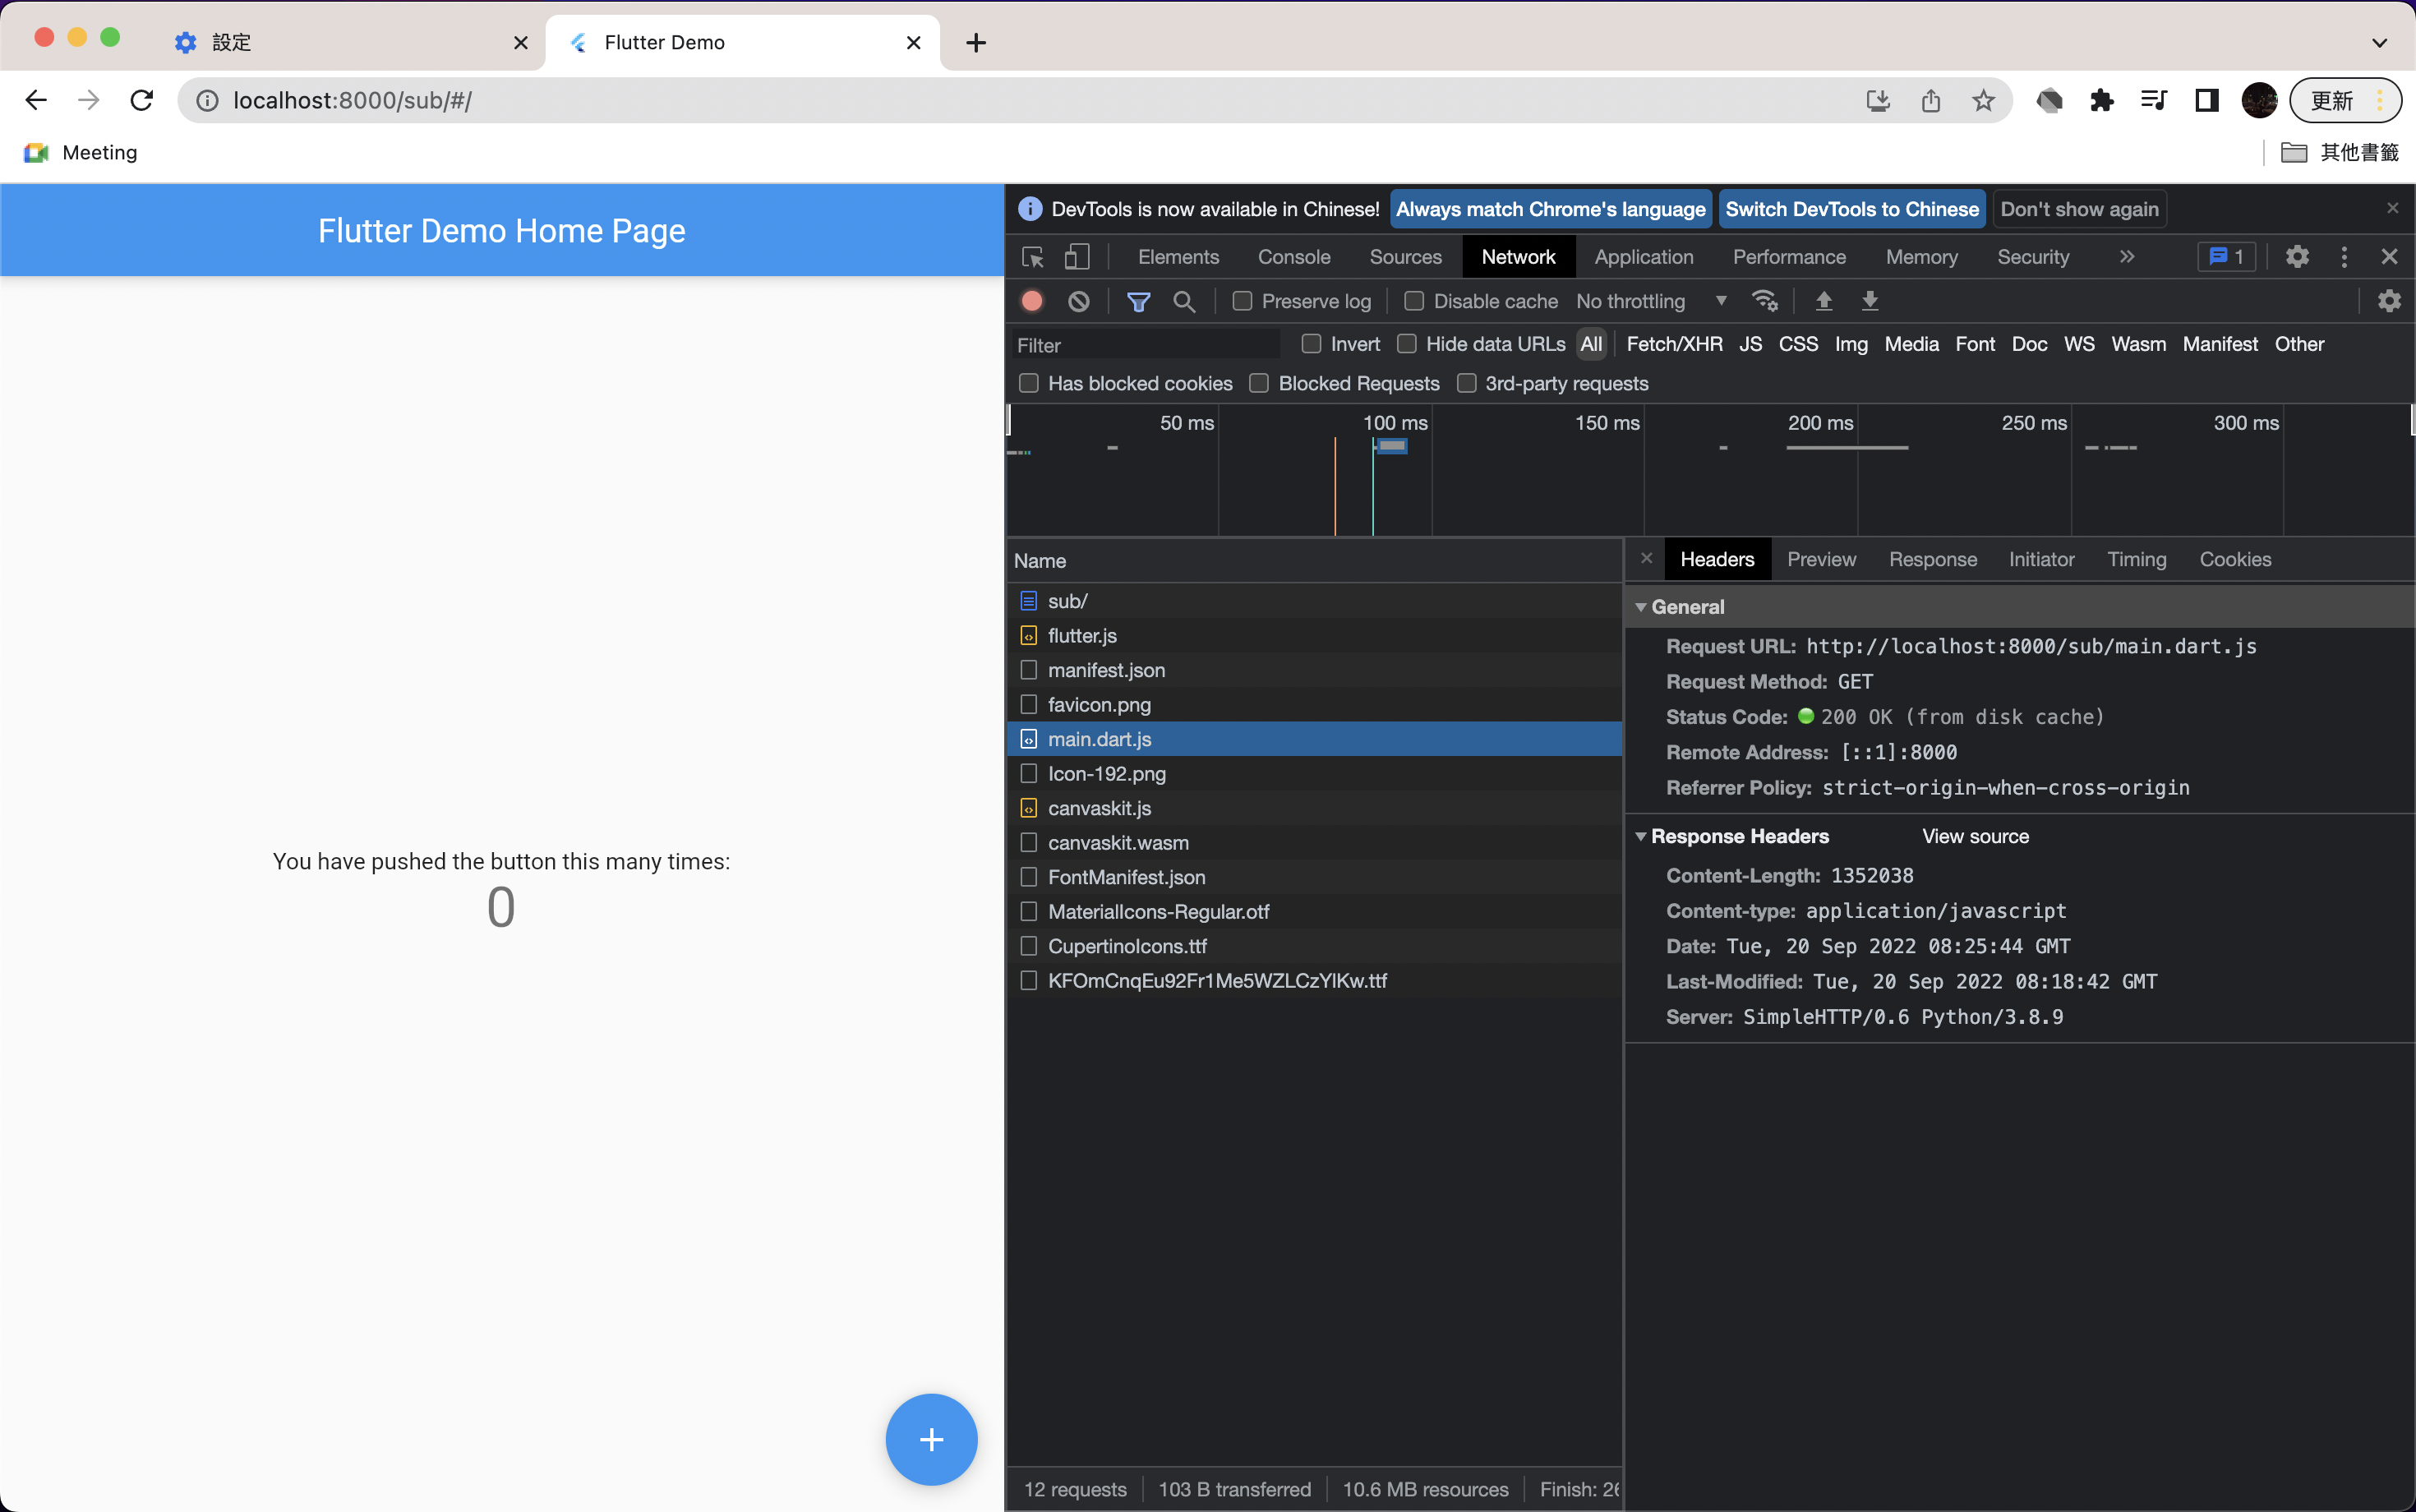The width and height of the screenshot is (2416, 1512).
Task: Open the network request search
Action: tap(1184, 301)
